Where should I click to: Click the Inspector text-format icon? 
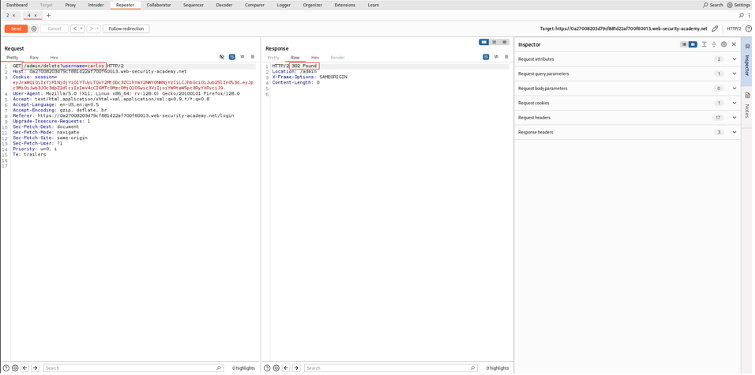(704, 44)
